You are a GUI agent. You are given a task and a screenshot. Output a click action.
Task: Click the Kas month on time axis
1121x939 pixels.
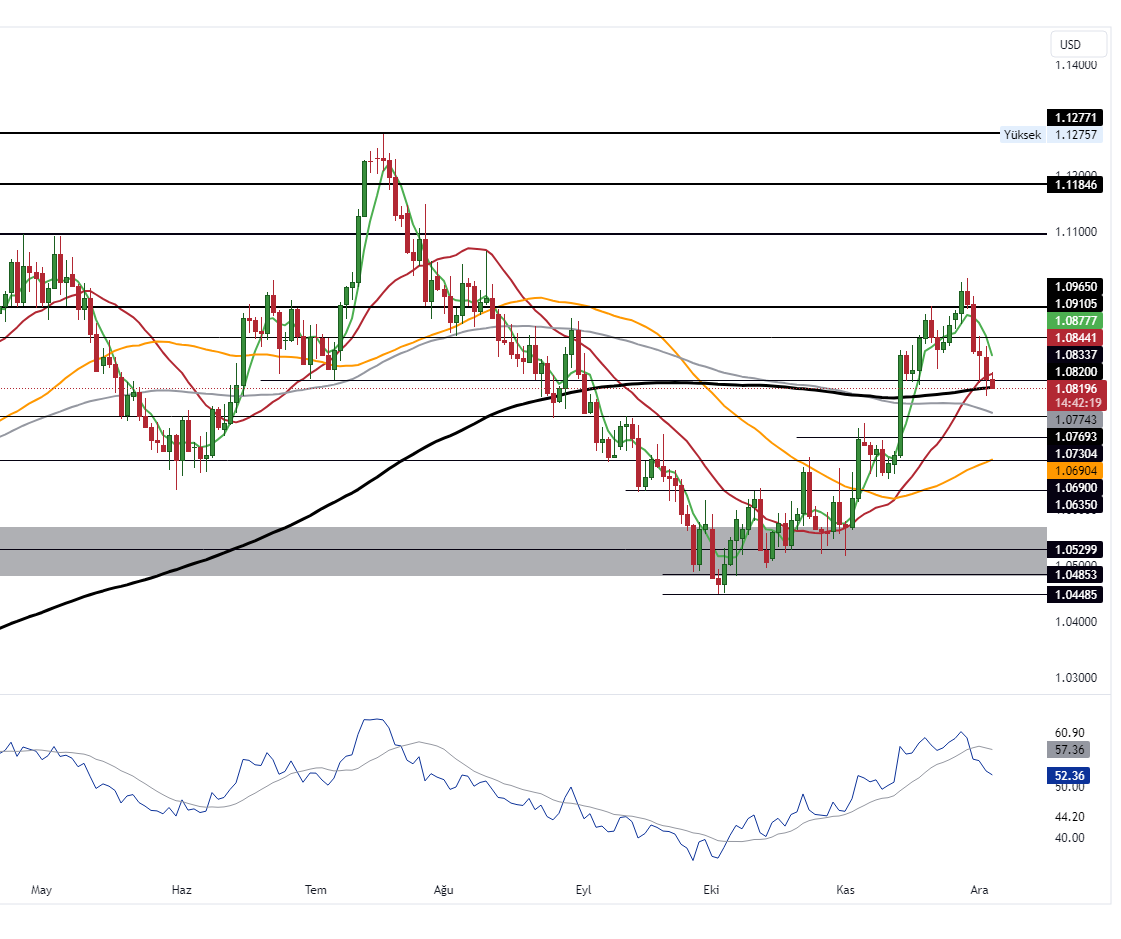point(845,889)
